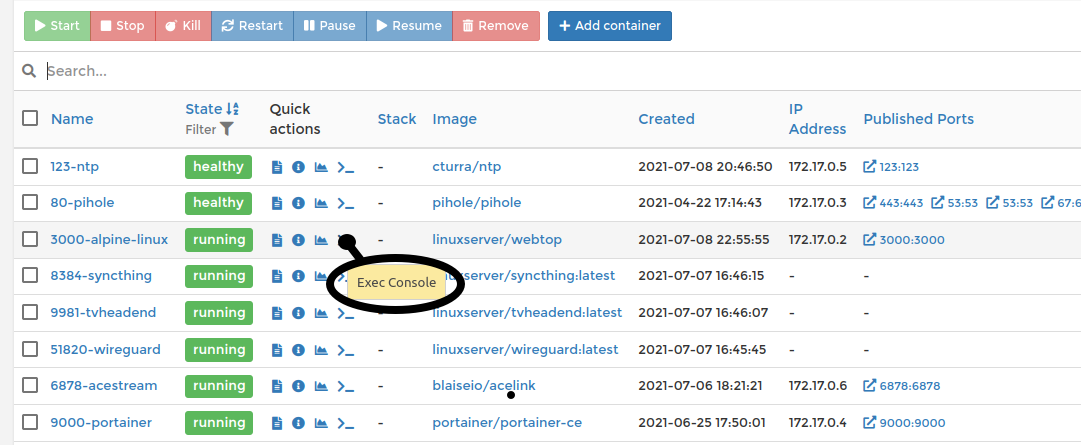Sort the table by the Name column header
The width and height of the screenshot is (1081, 445).
tap(72, 119)
